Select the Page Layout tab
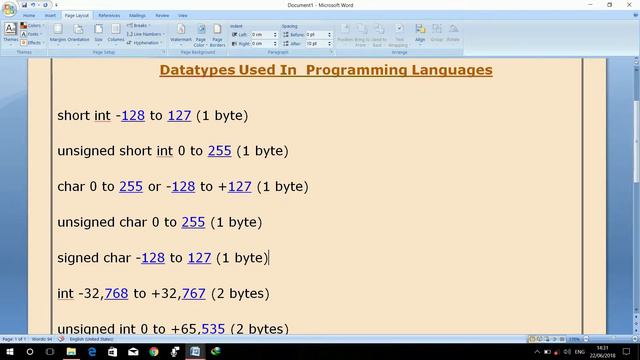The image size is (640, 360). [77, 16]
